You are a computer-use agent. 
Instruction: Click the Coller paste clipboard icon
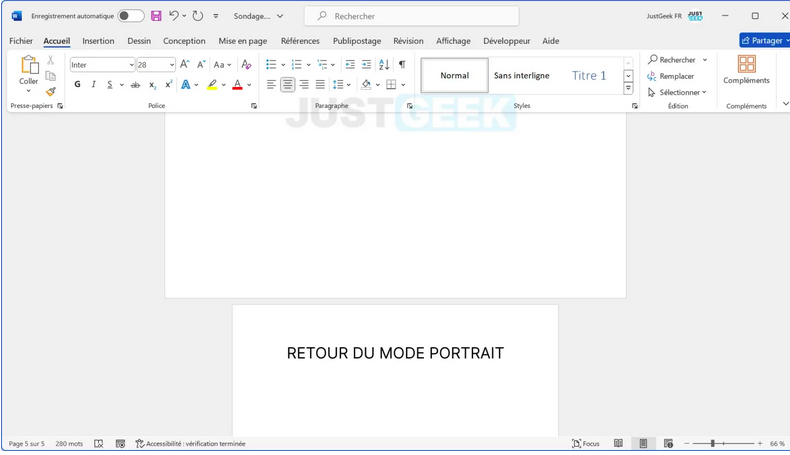(29, 66)
